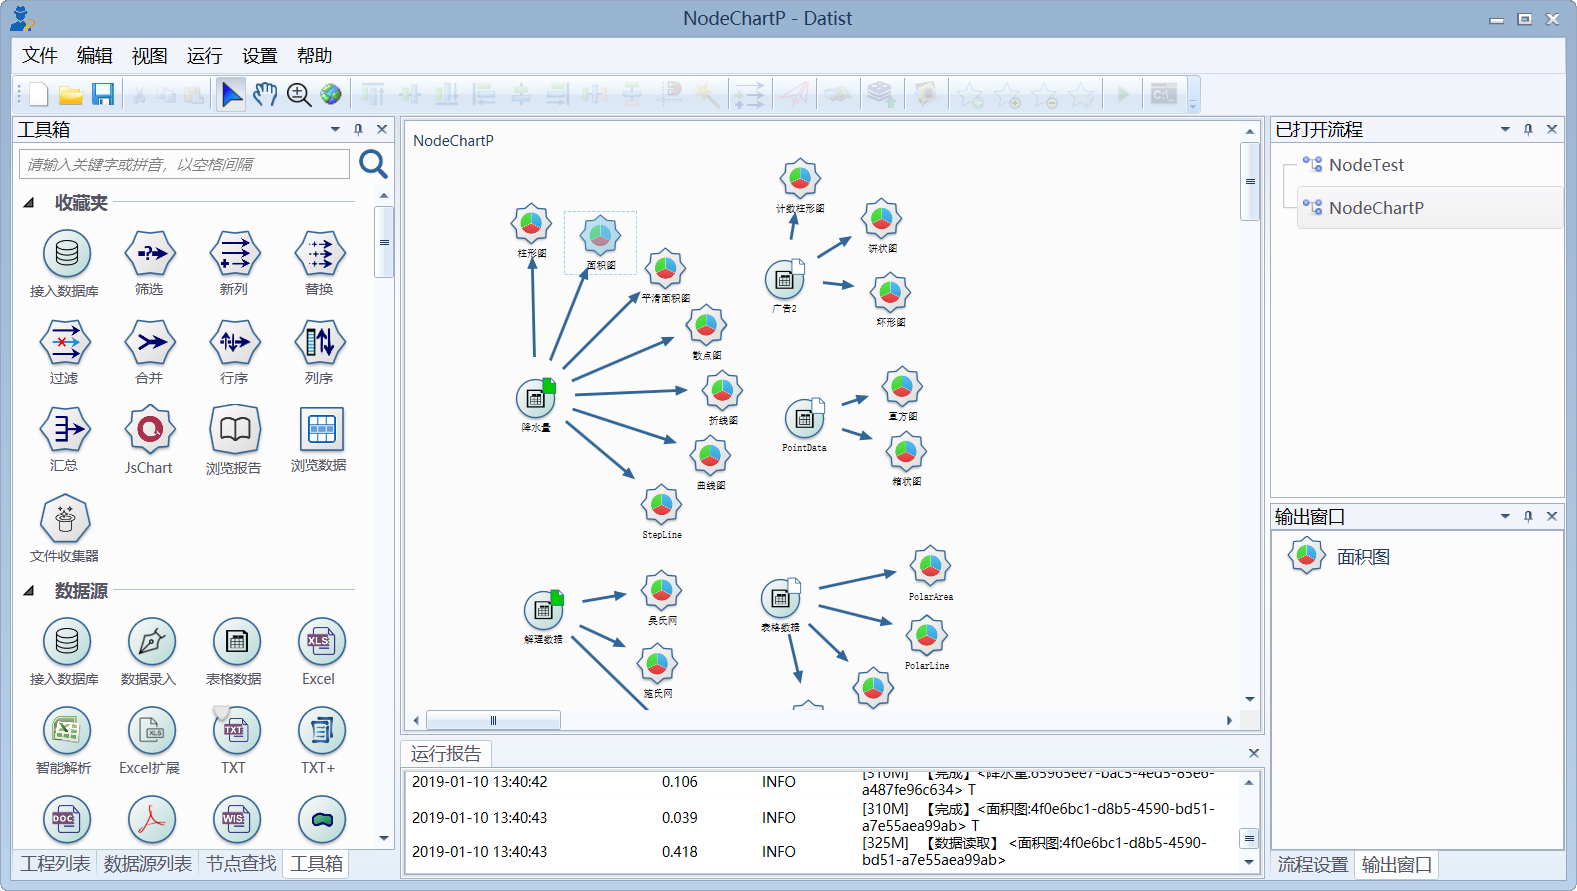
Task: Click the 面积图 chart node on canvas
Action: coord(600,237)
